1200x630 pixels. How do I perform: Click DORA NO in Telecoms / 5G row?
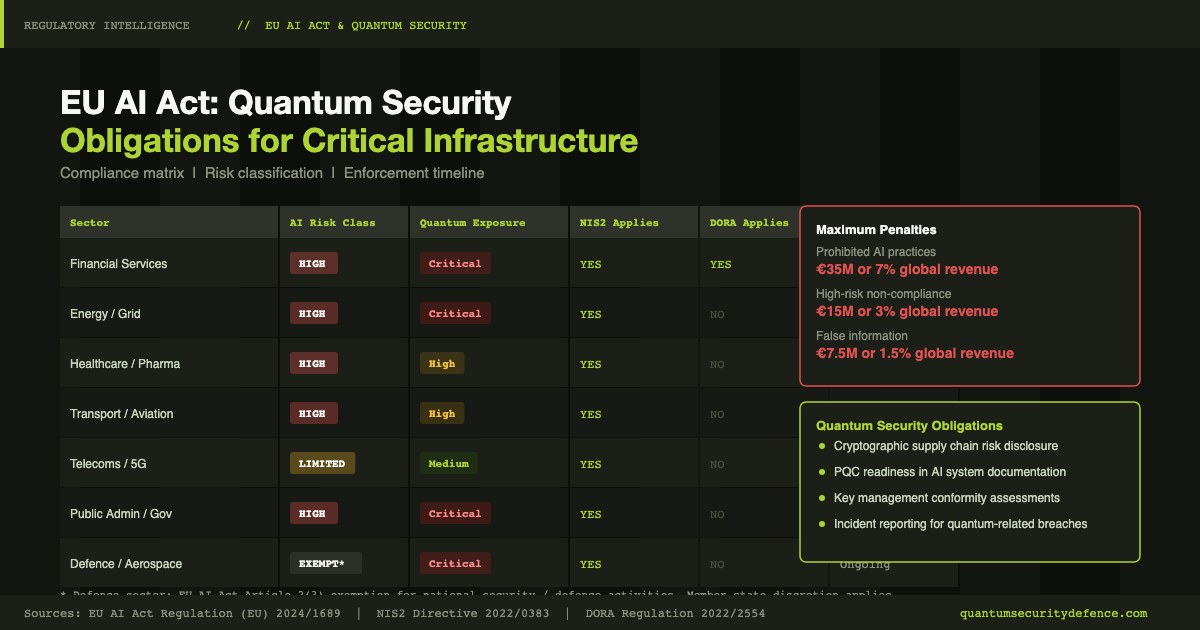(x=717, y=465)
